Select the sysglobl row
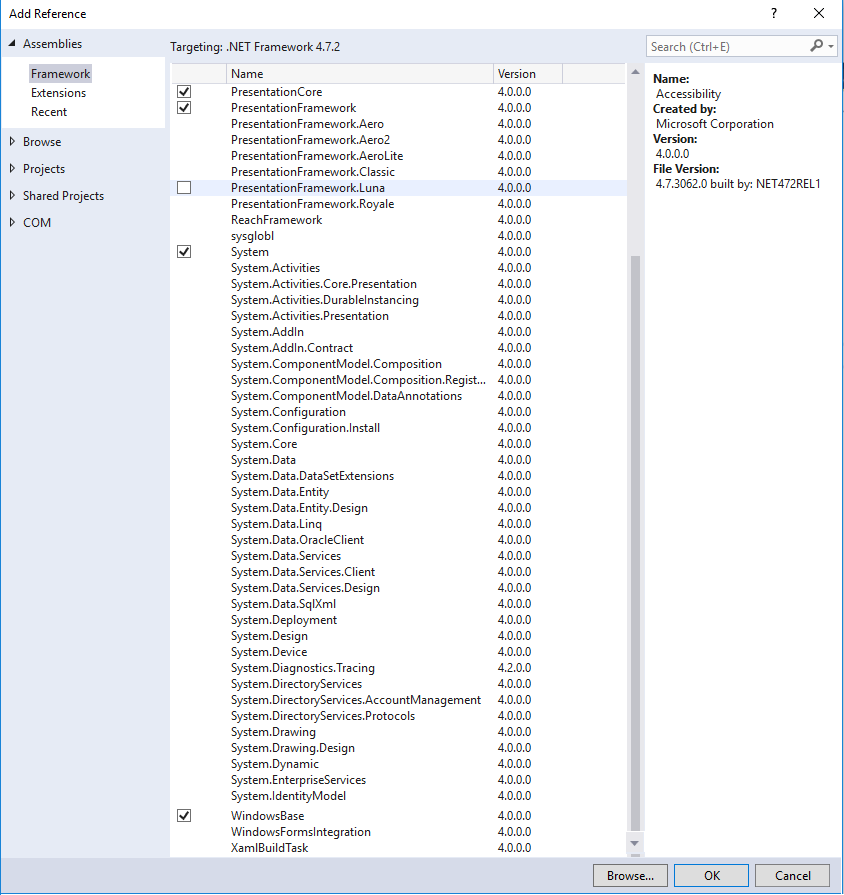The width and height of the screenshot is (844, 895). pos(398,235)
